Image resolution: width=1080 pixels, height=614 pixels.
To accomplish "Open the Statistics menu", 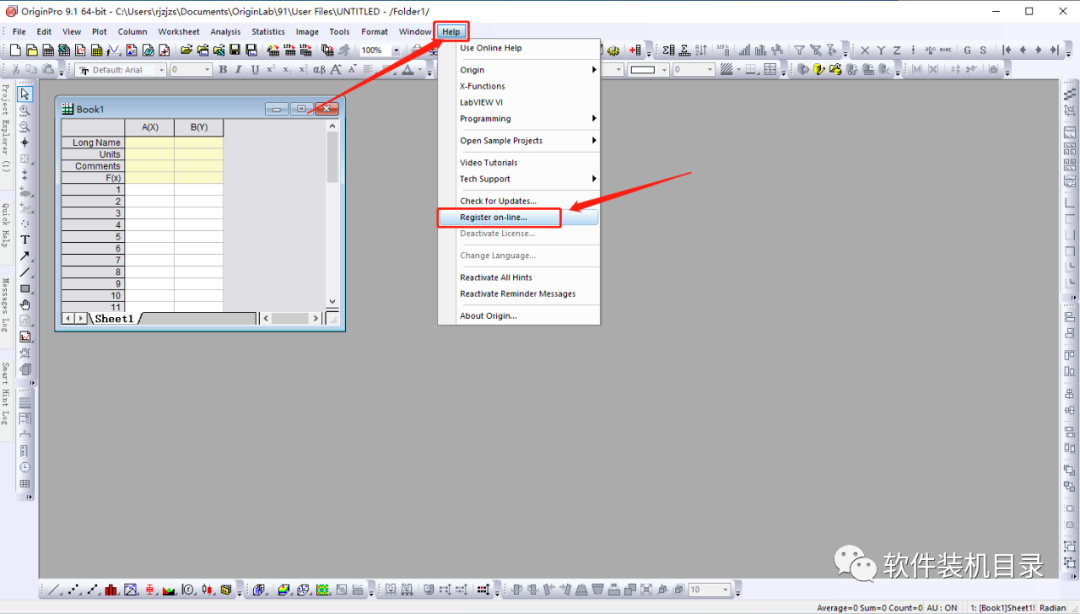I will pyautogui.click(x=268, y=32).
